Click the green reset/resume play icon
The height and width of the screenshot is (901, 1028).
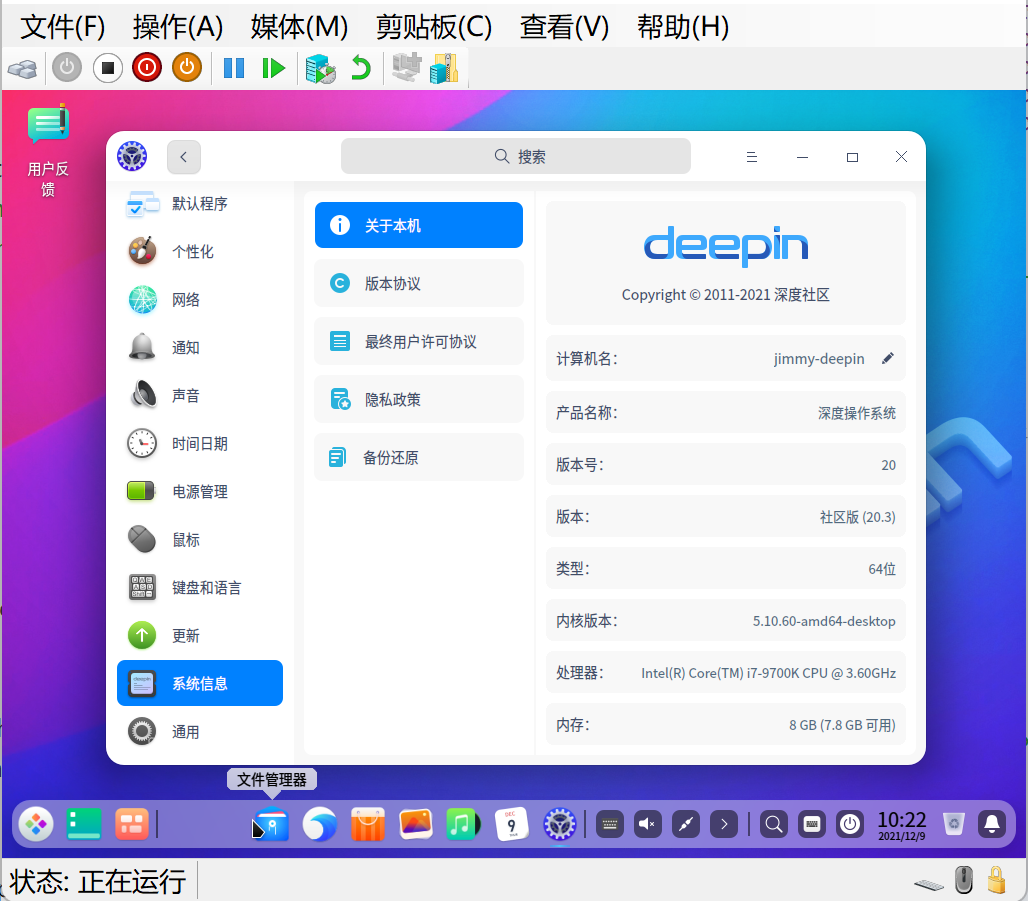pyautogui.click(x=273, y=68)
